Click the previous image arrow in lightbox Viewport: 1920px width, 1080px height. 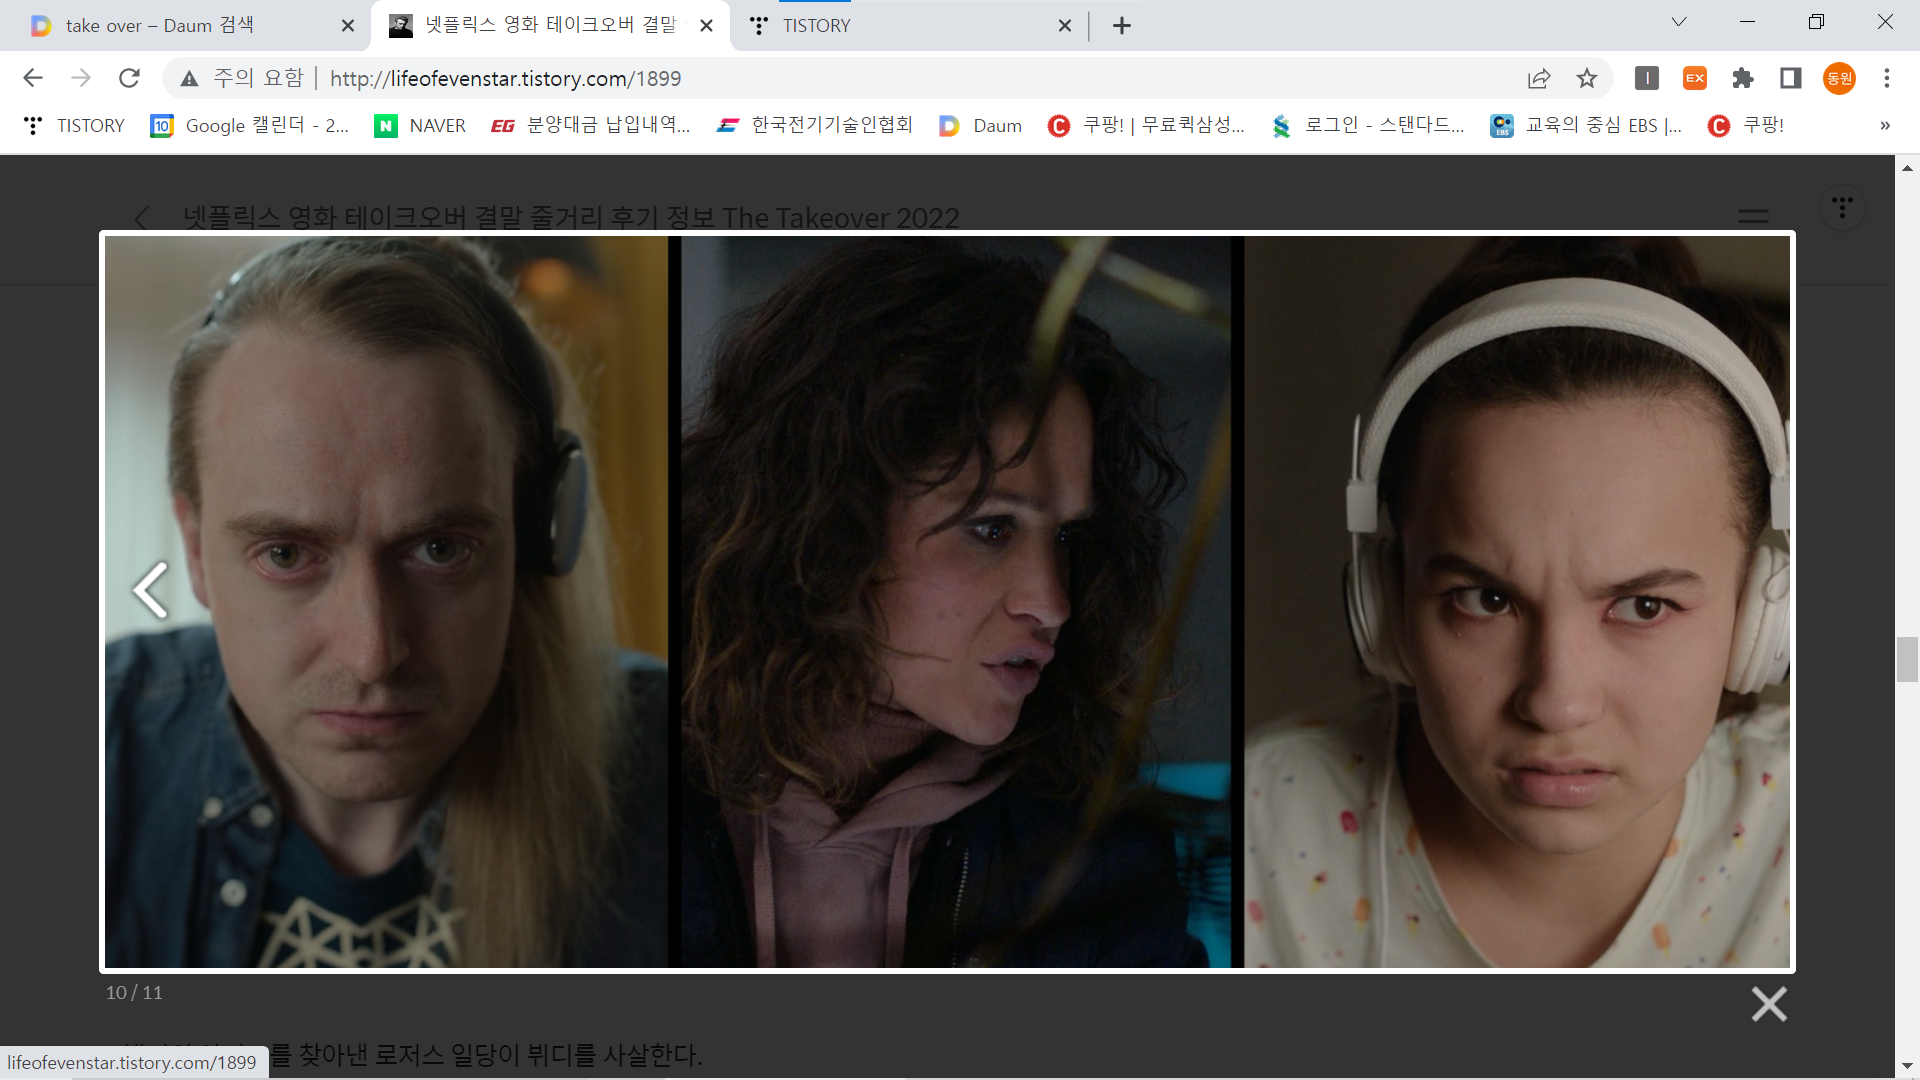(150, 590)
